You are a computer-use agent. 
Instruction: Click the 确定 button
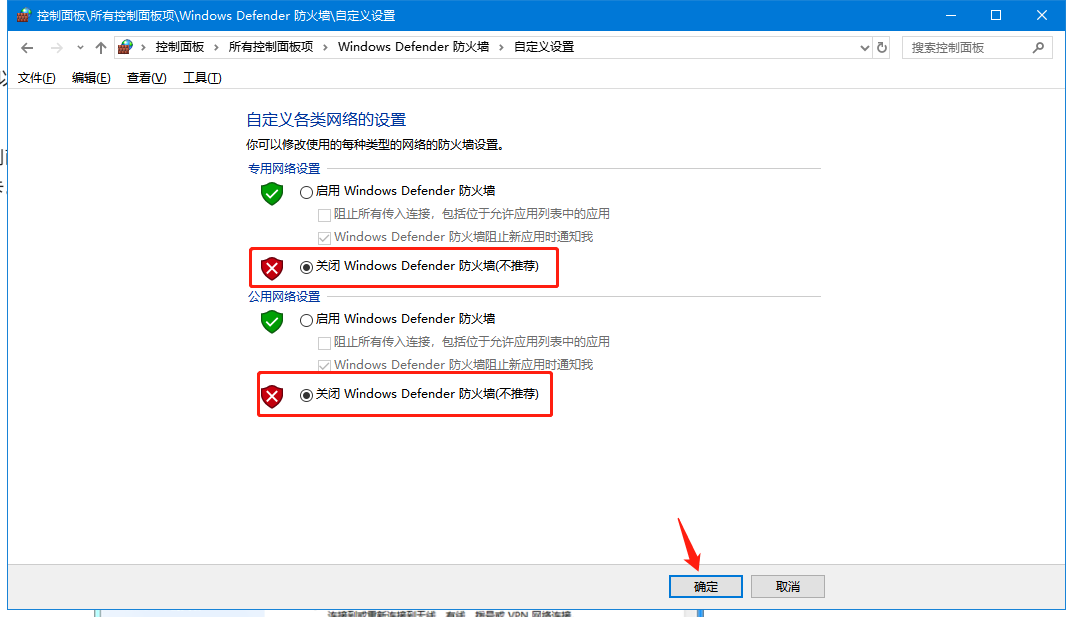(706, 586)
